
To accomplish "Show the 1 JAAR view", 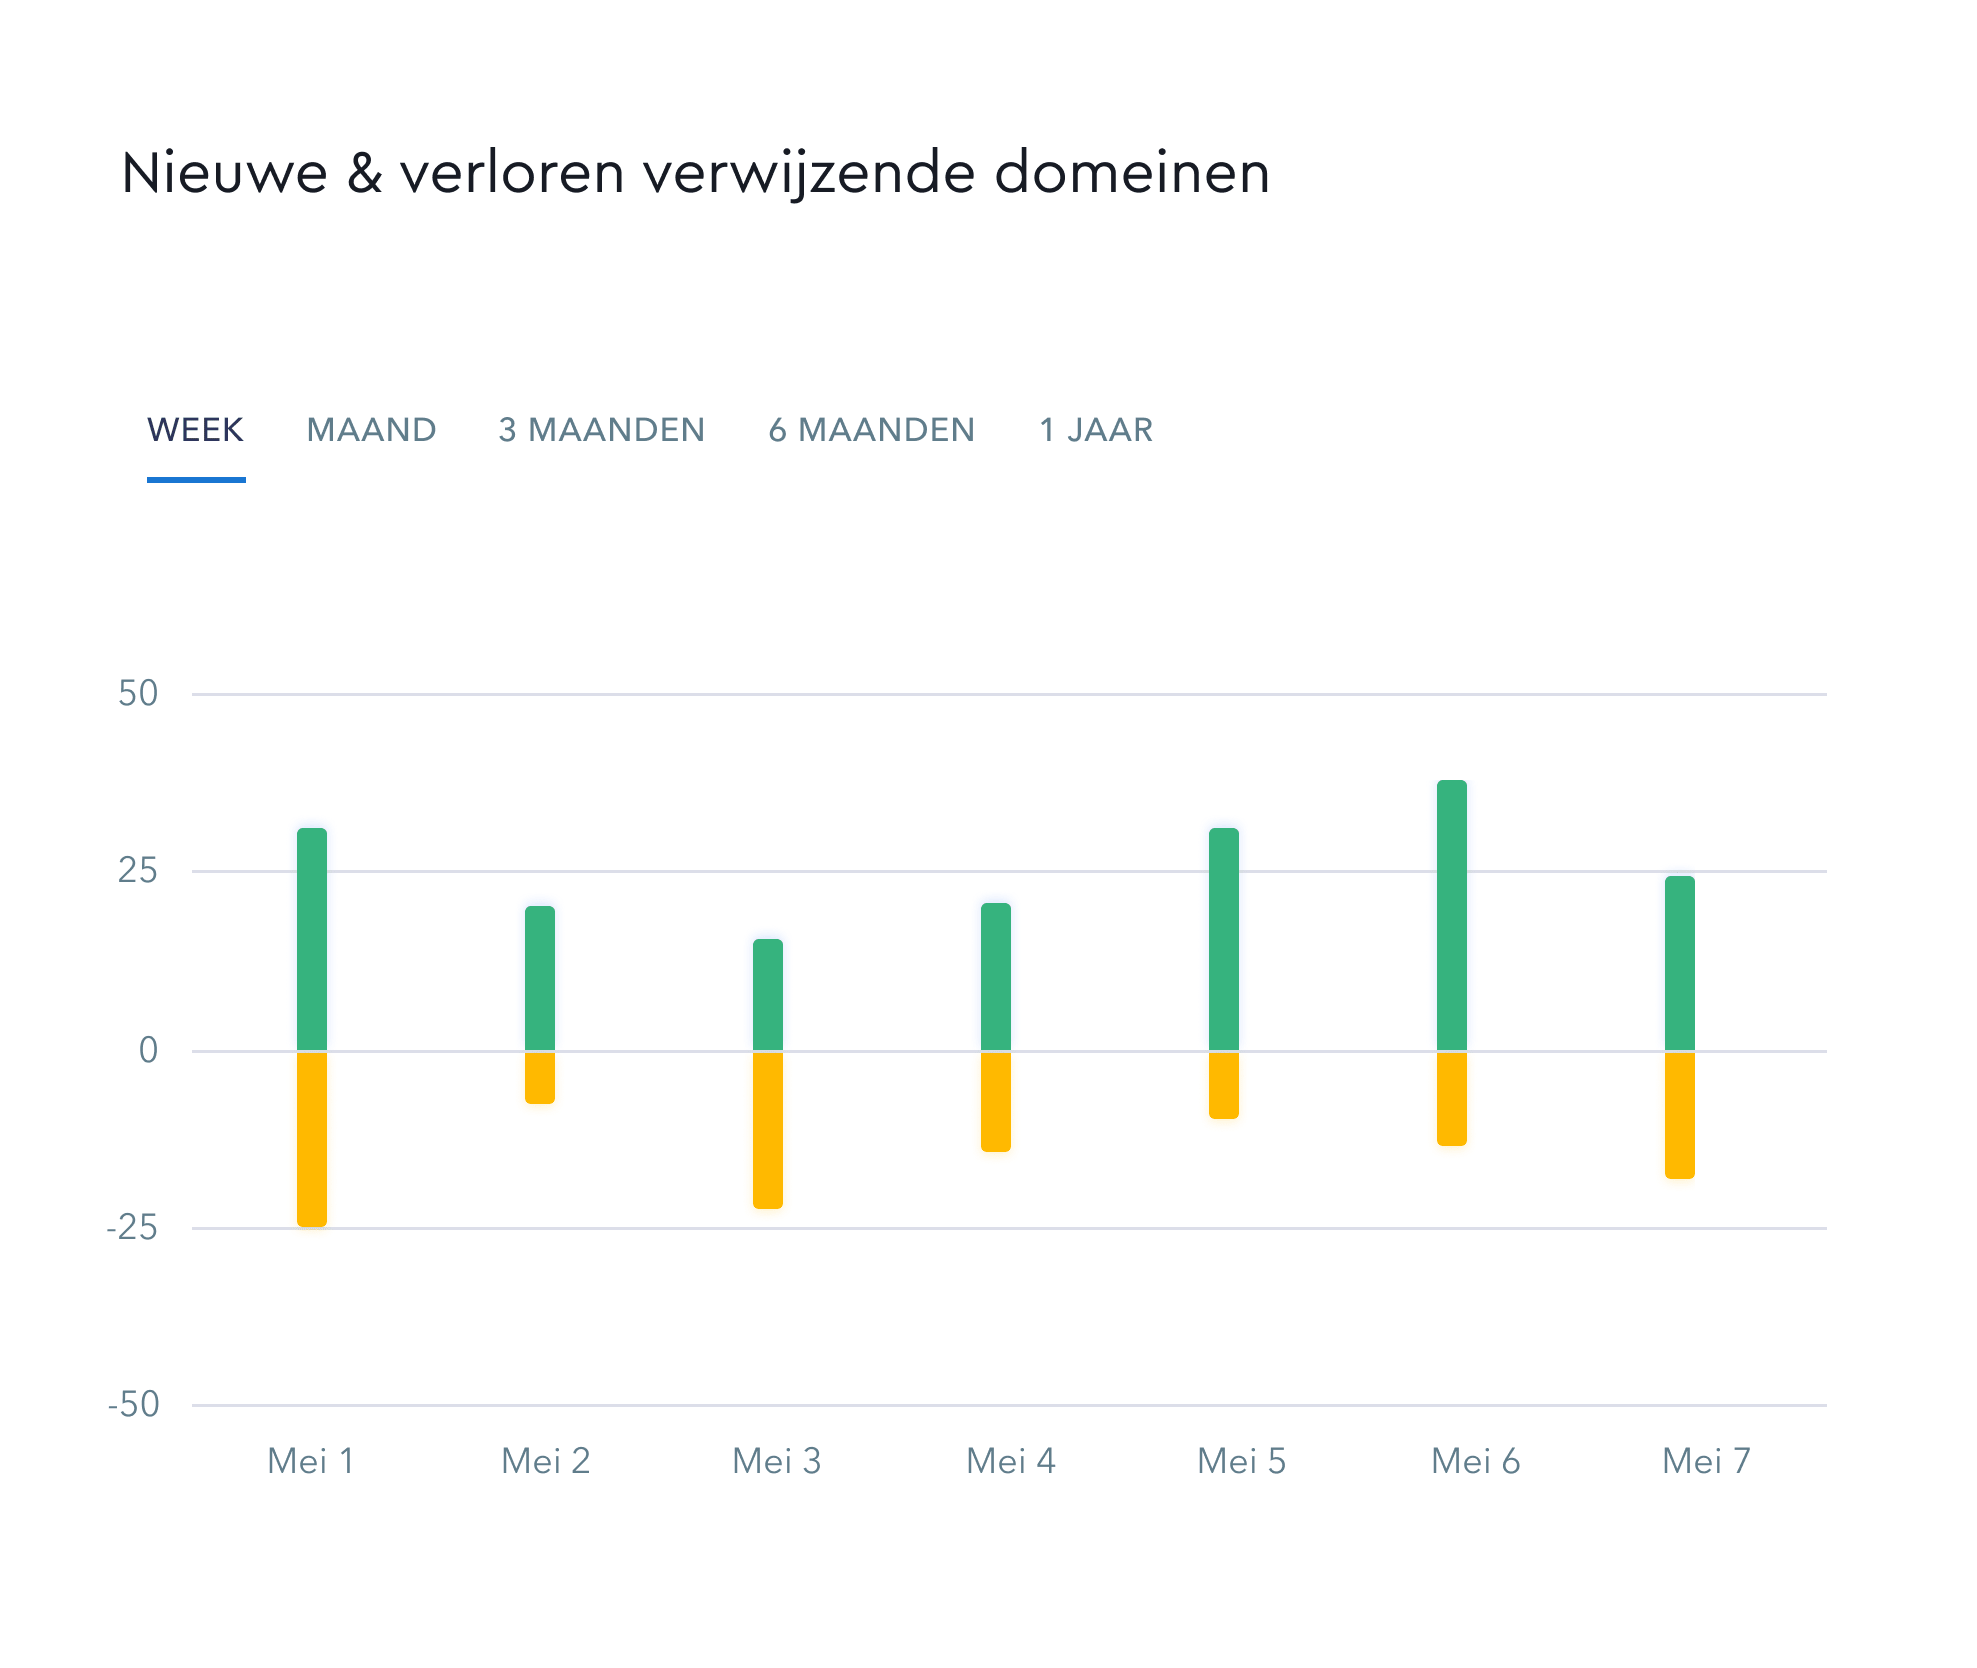I will 1096,430.
